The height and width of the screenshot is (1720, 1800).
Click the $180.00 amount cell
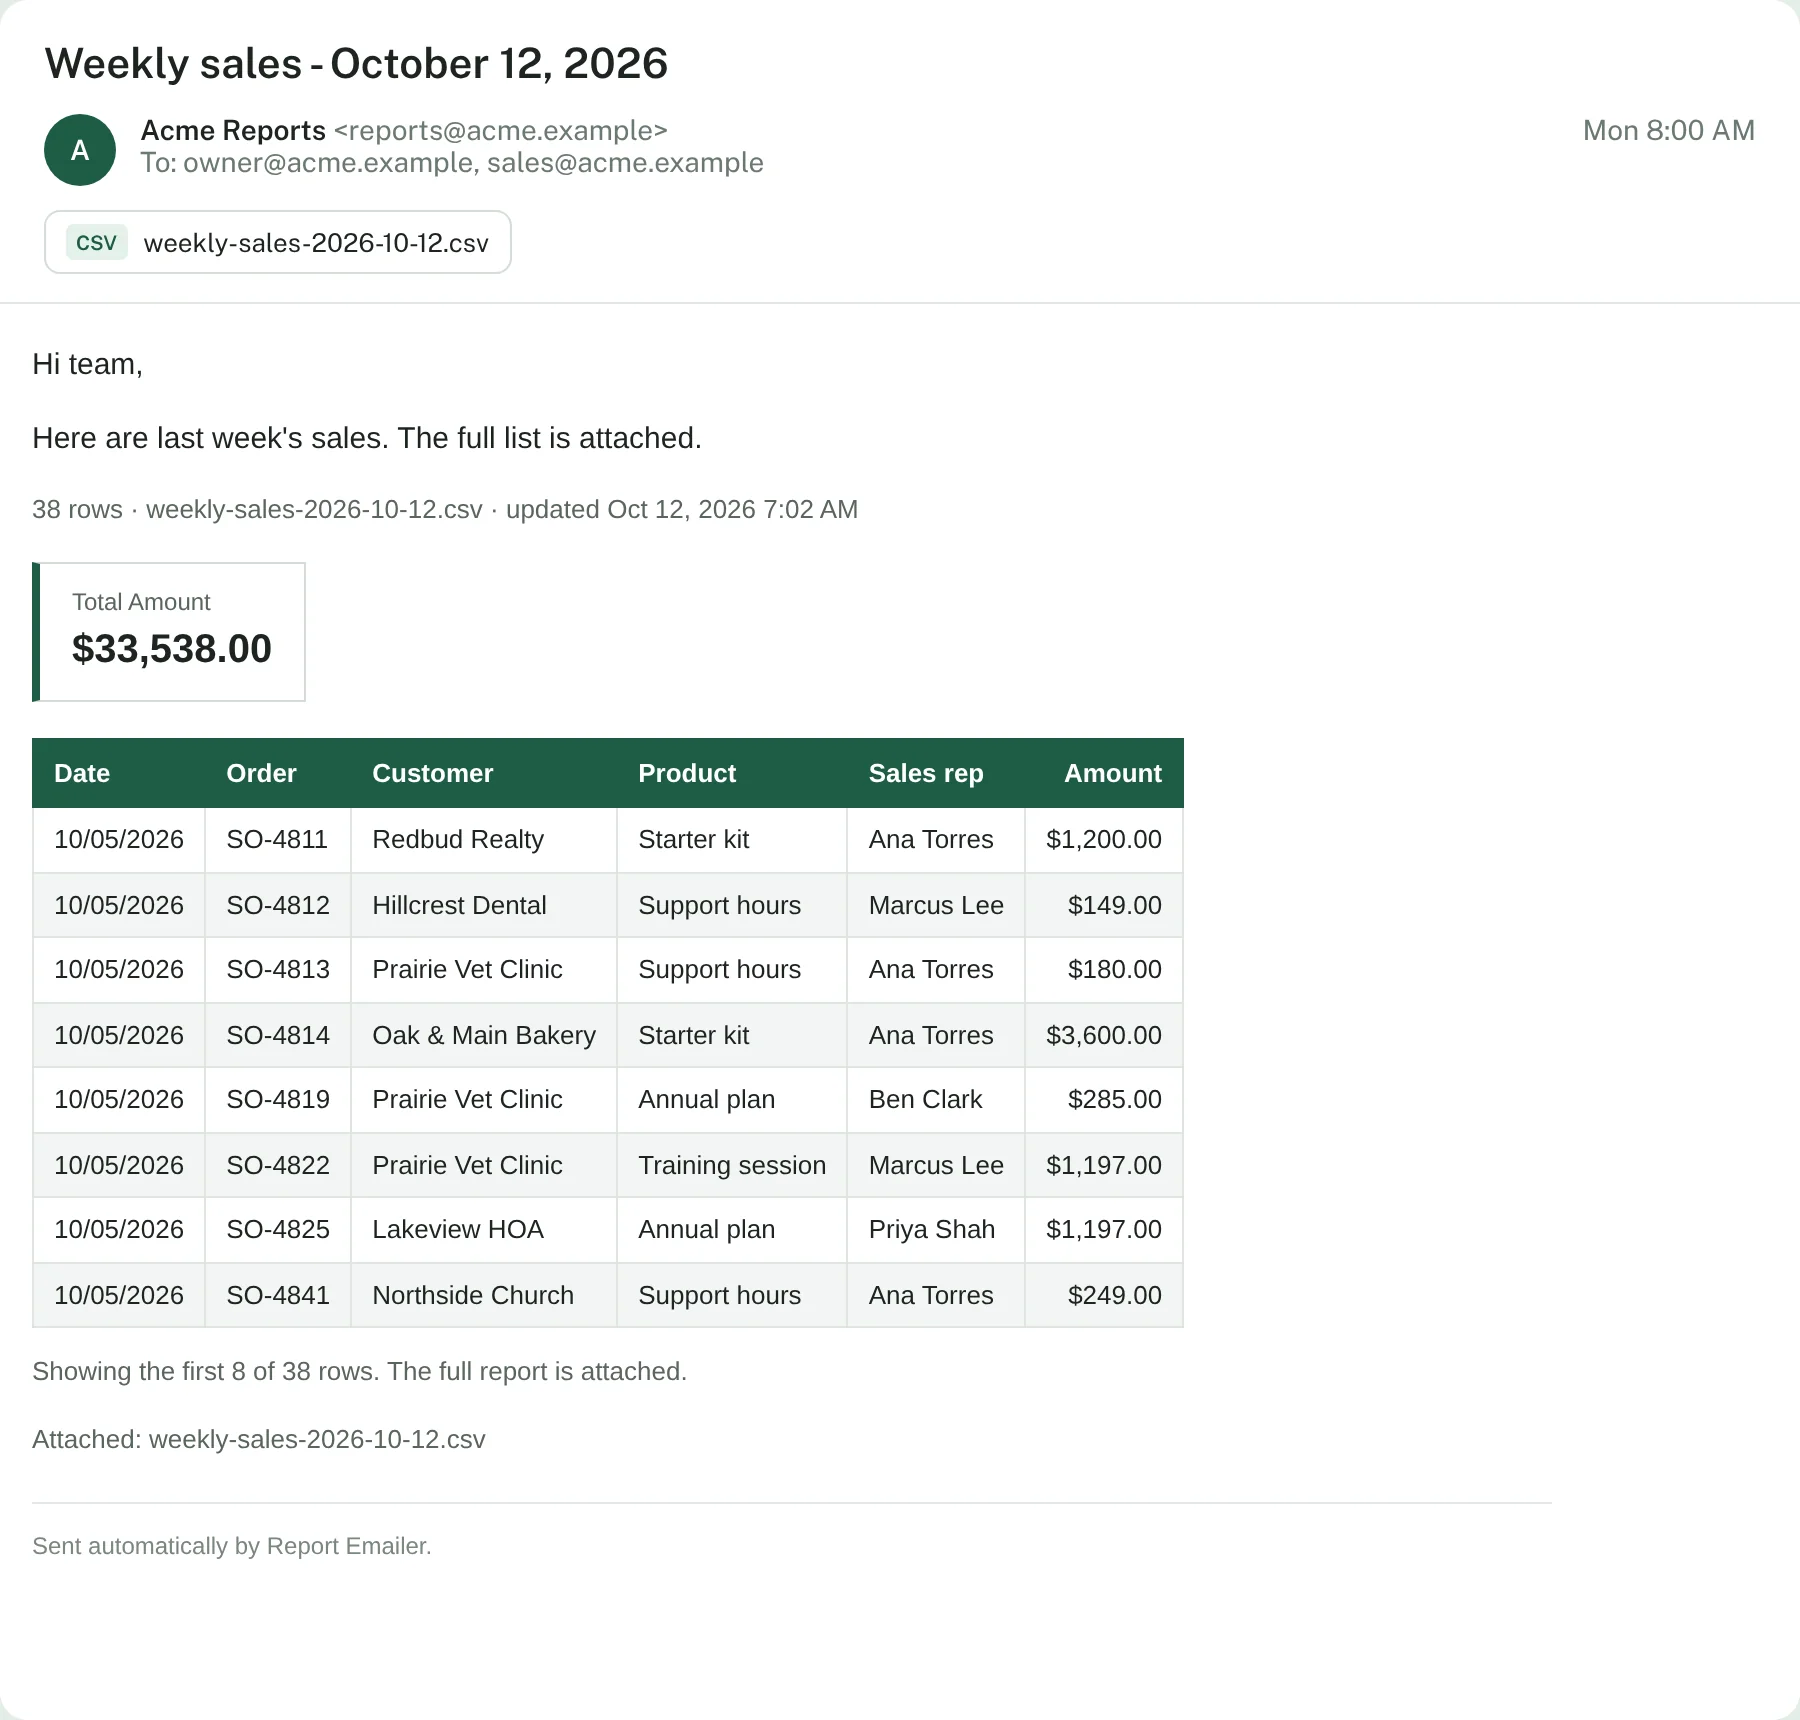1104,970
